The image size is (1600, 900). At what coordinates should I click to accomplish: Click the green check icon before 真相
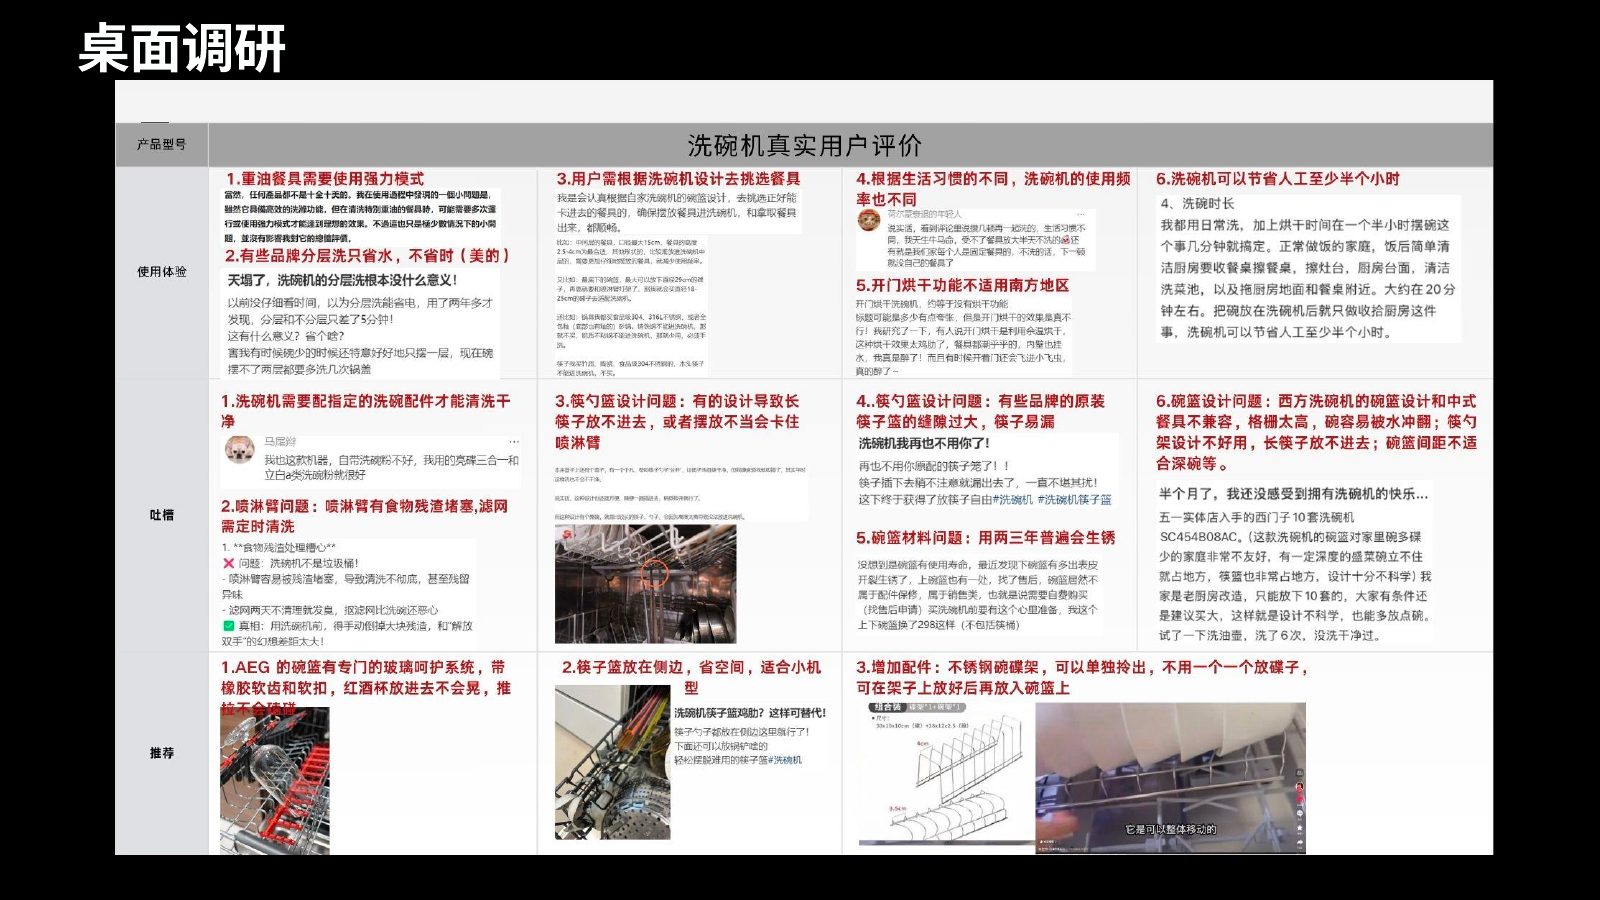click(229, 626)
